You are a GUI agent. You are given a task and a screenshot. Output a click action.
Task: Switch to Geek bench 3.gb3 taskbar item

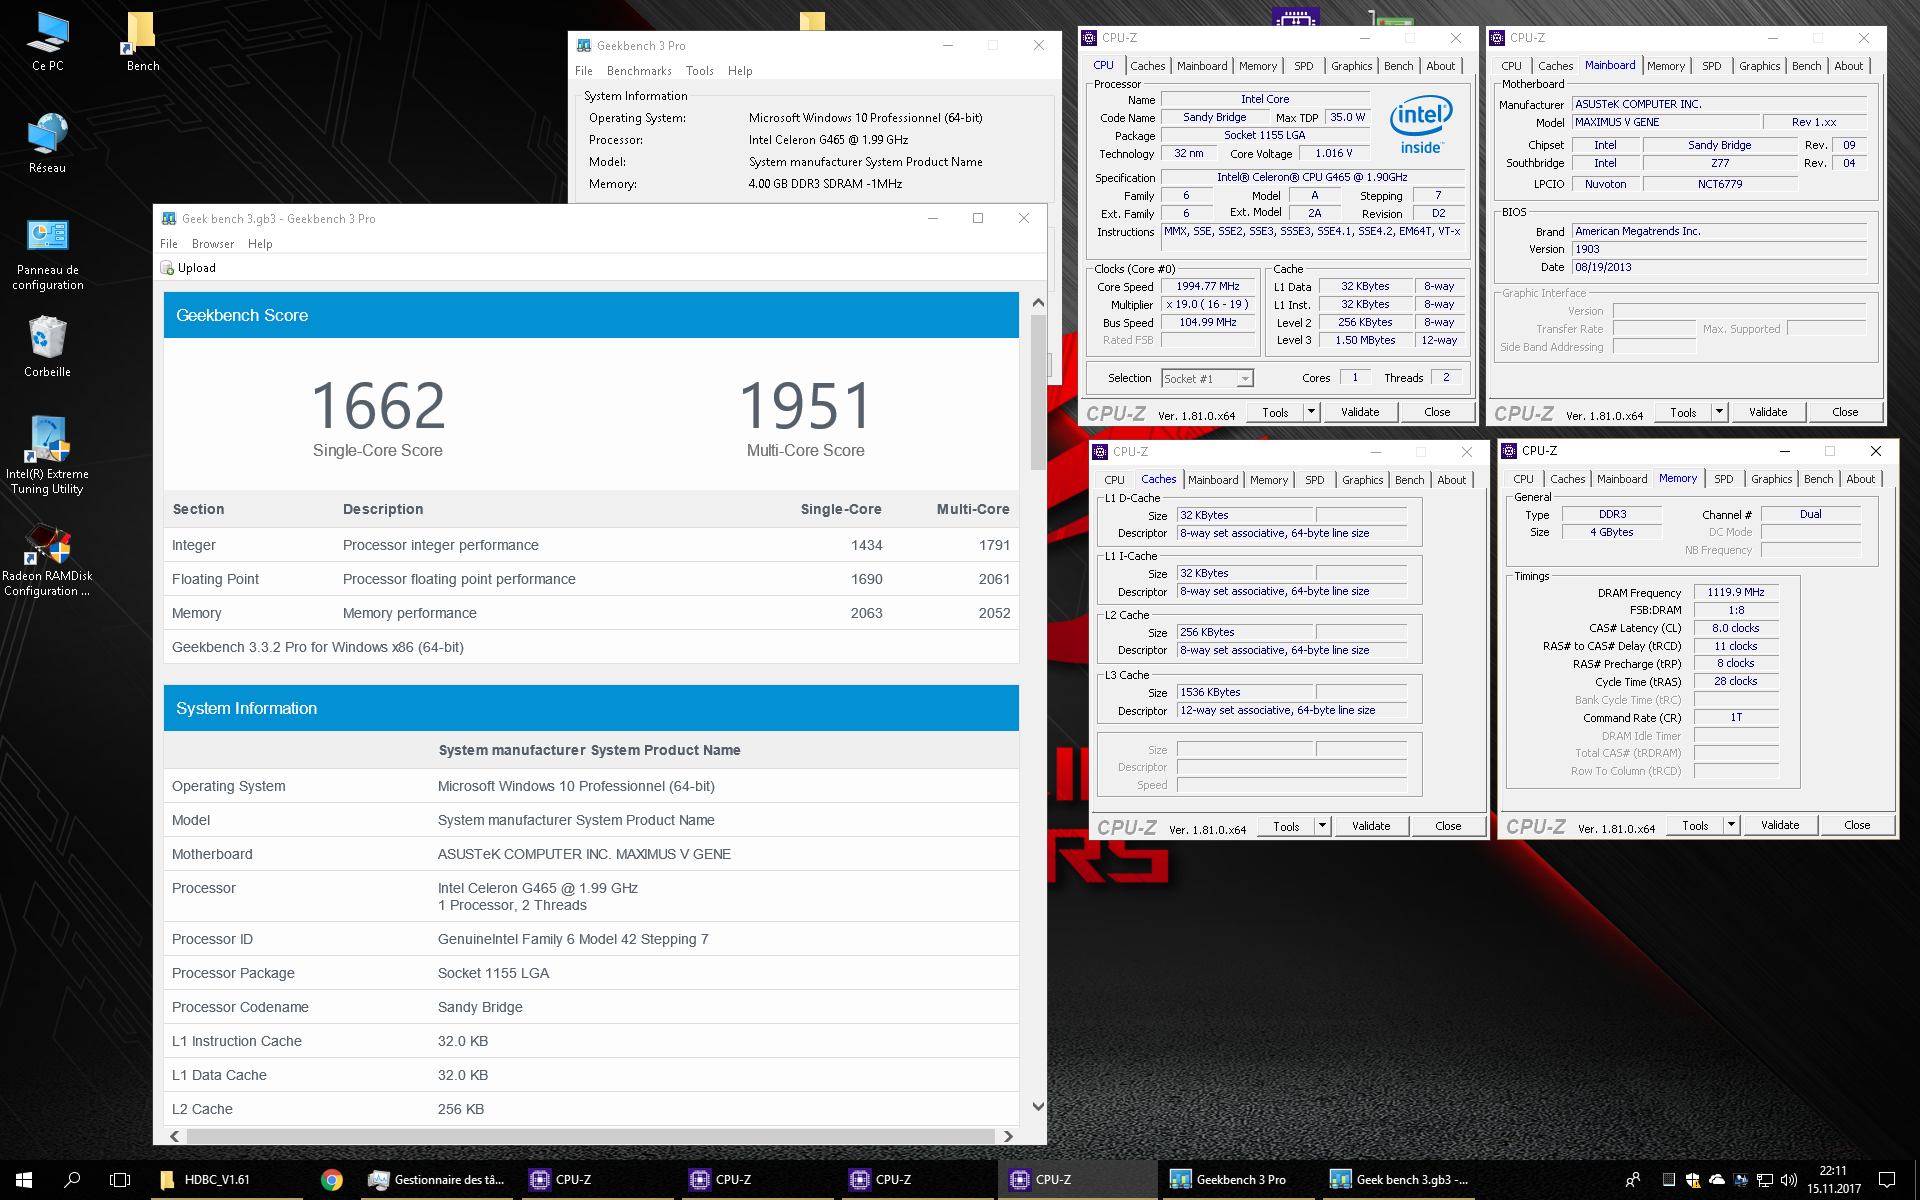click(1398, 1180)
